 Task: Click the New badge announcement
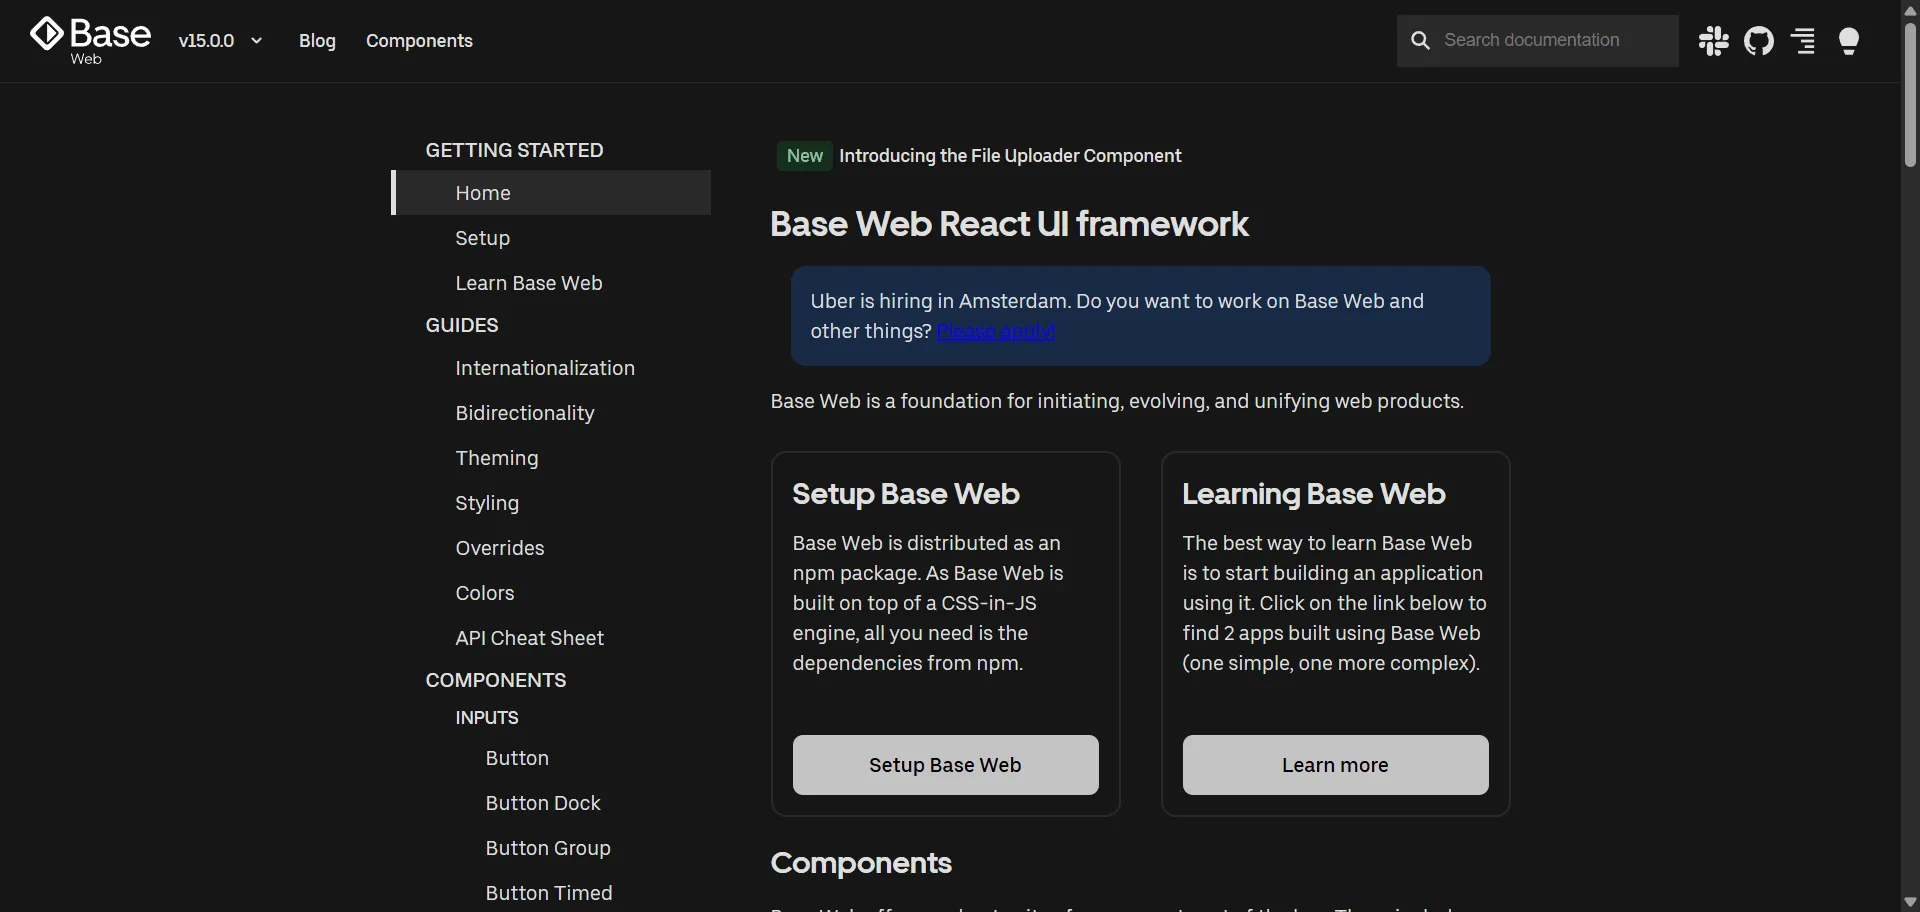tap(805, 156)
